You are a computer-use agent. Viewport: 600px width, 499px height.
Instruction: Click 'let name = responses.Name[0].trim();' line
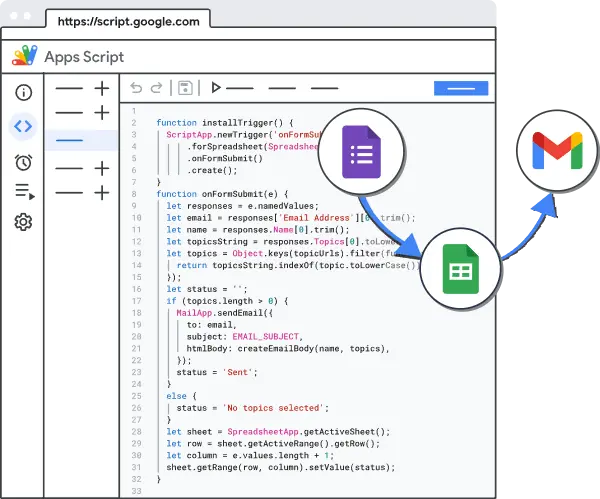(x=258, y=230)
